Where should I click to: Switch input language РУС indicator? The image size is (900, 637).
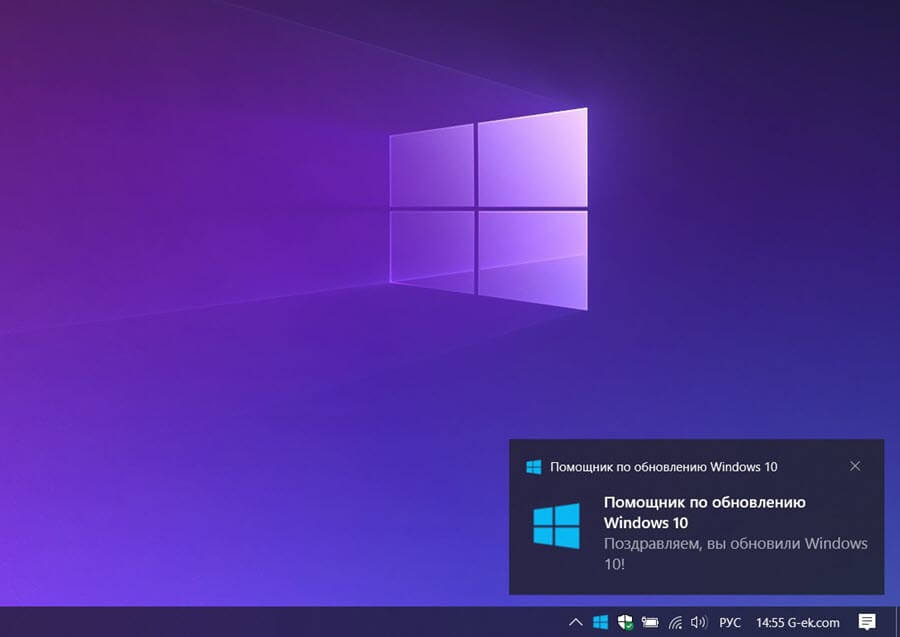pyautogui.click(x=730, y=622)
